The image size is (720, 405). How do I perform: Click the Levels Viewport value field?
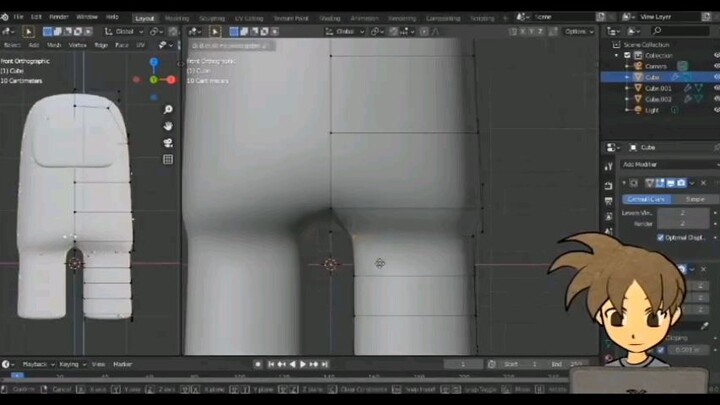[x=683, y=213]
